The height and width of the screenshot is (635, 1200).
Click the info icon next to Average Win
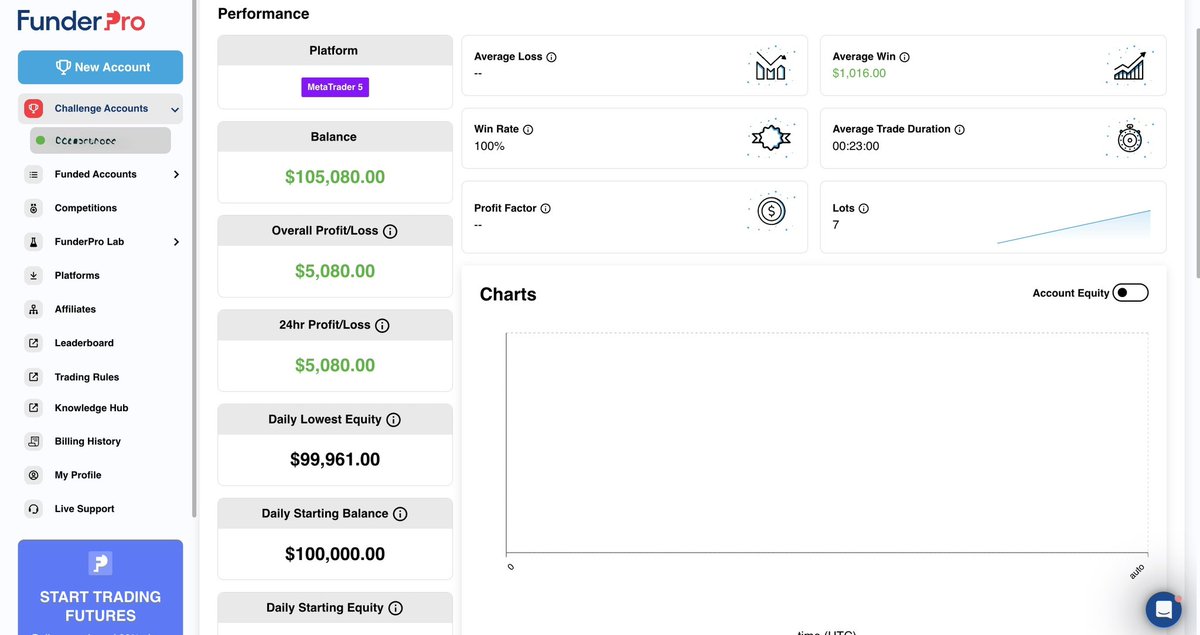click(904, 57)
